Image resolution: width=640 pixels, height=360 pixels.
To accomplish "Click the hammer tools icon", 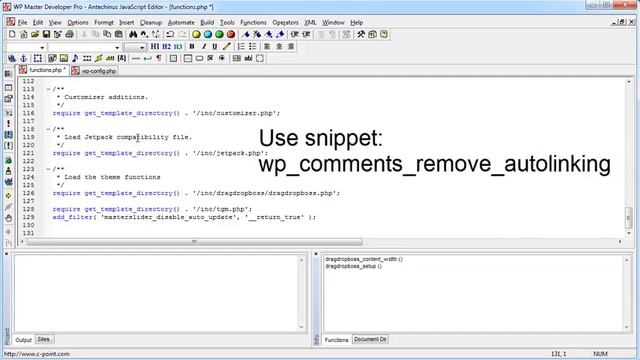I will [361, 34].
